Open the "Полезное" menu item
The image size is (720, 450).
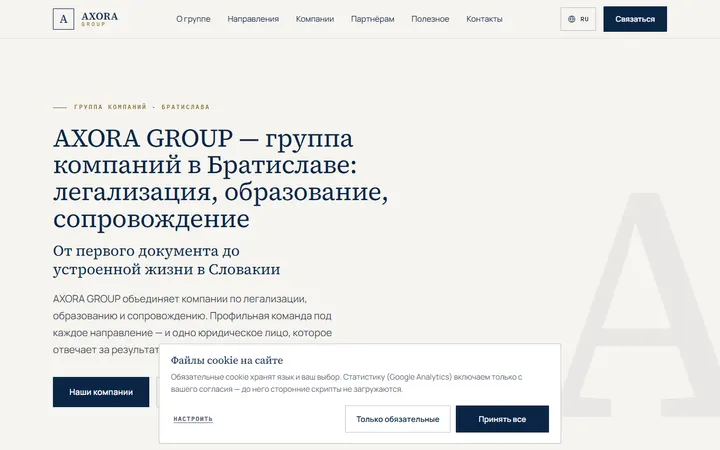430,19
